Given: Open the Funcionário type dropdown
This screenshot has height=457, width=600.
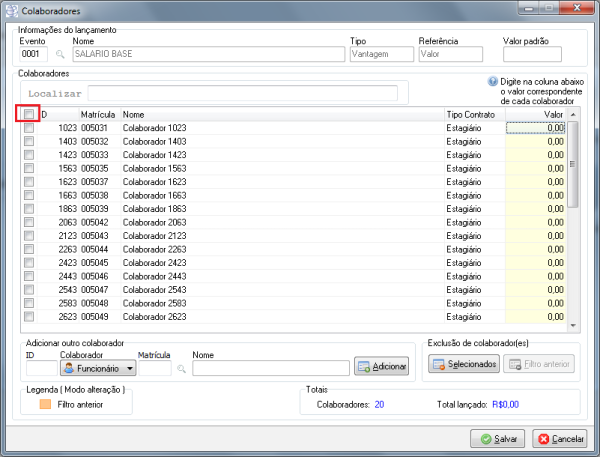Looking at the screenshot, I should 130,368.
